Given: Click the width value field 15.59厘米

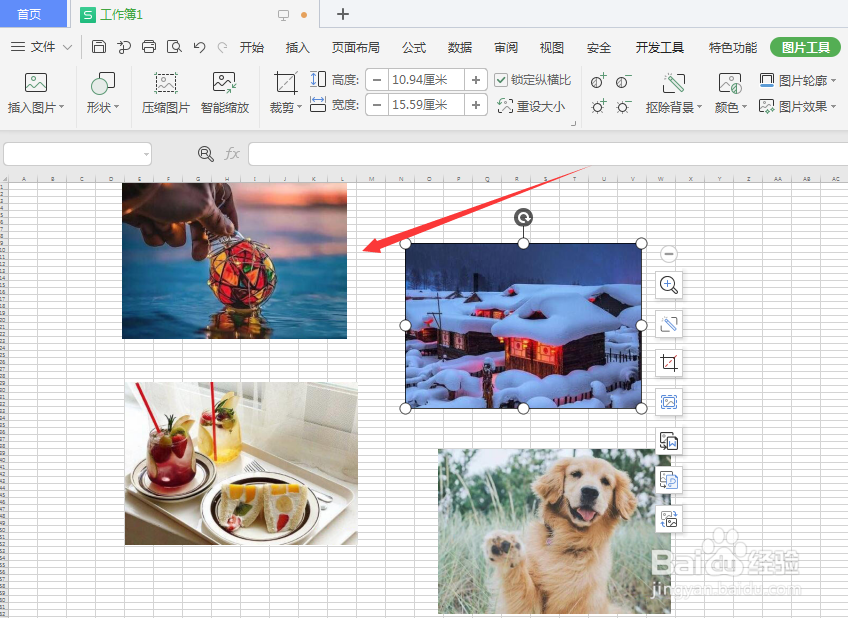Looking at the screenshot, I should (426, 105).
